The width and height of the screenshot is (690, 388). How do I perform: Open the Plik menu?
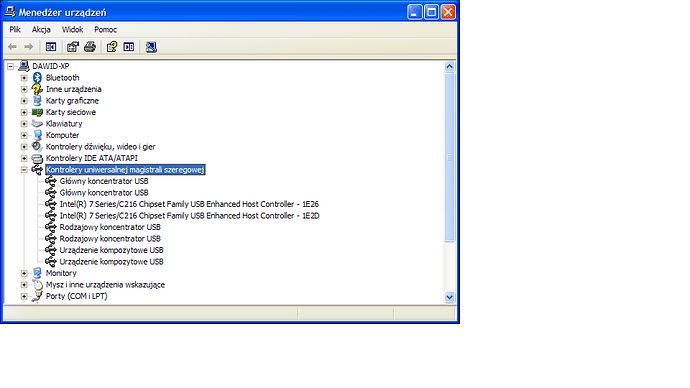click(15, 29)
